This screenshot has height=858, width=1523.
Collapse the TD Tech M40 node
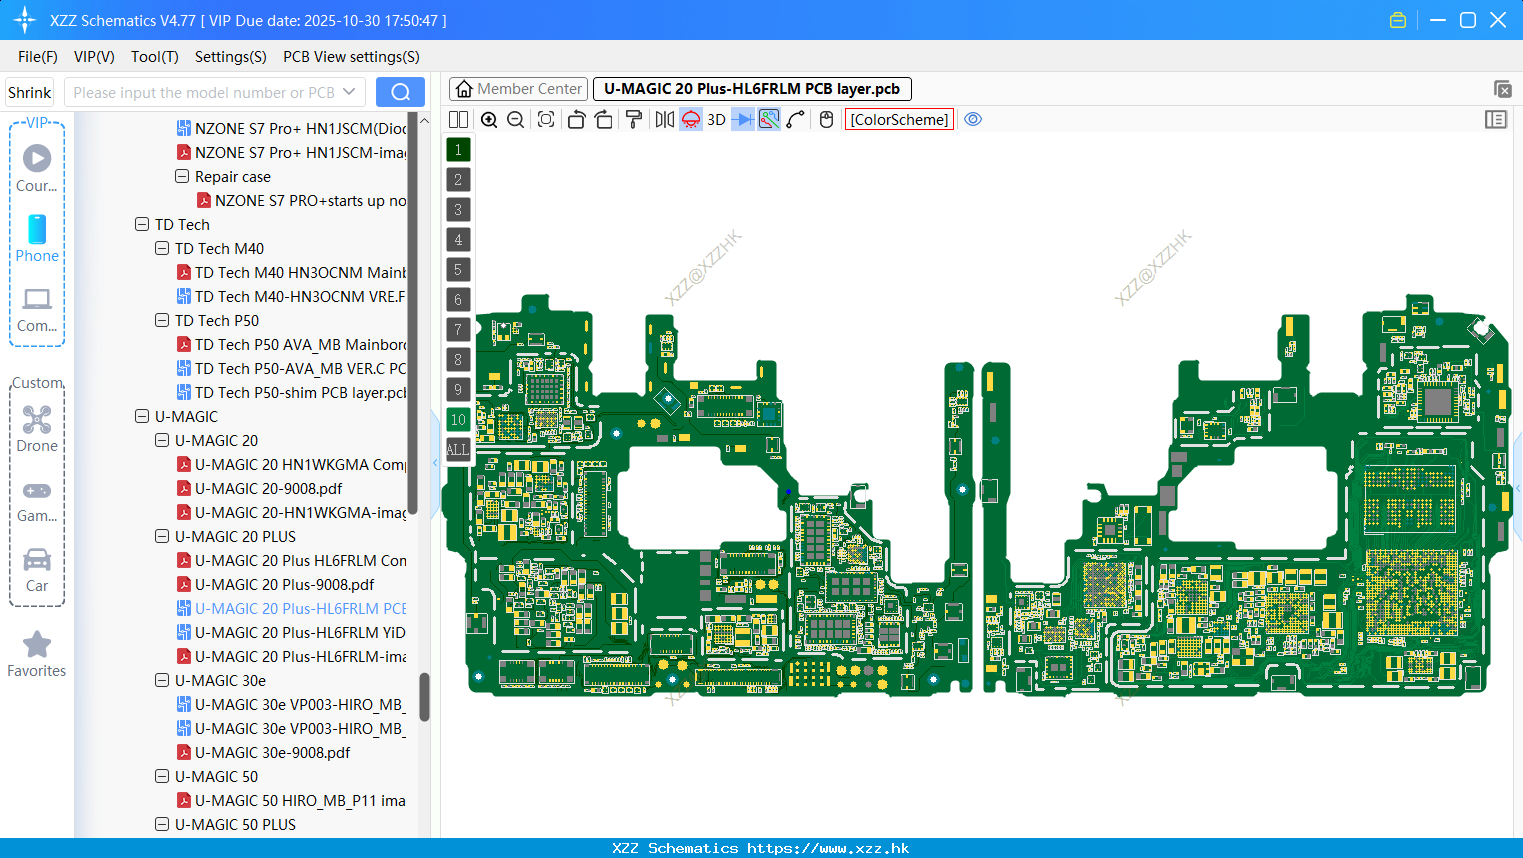coord(162,248)
